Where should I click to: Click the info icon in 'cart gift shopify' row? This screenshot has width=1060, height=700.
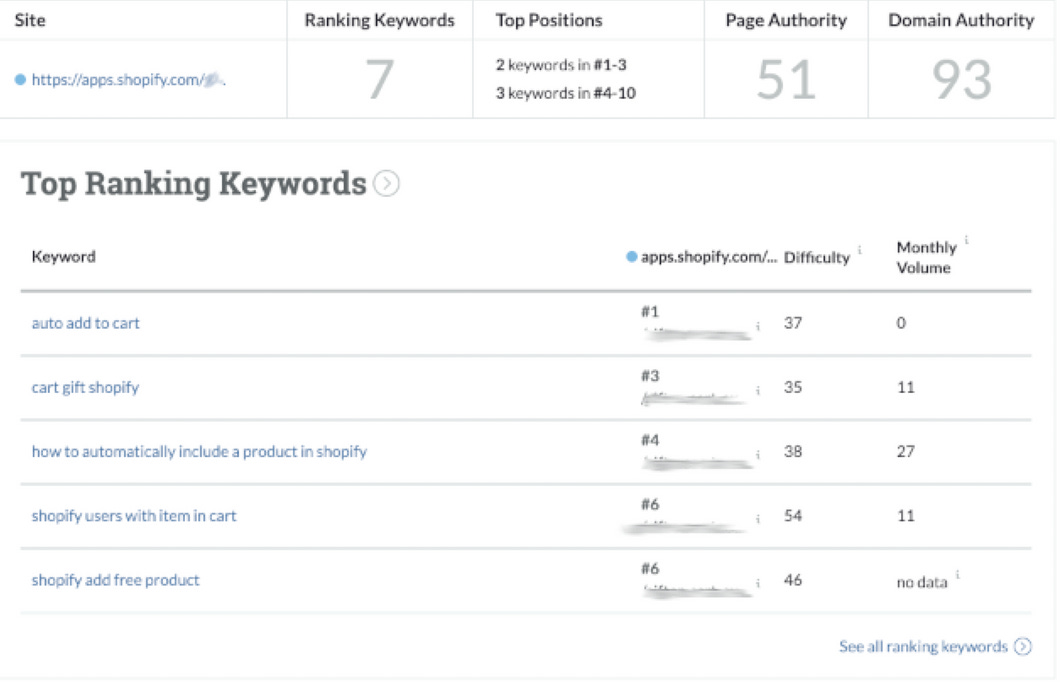[x=758, y=390]
